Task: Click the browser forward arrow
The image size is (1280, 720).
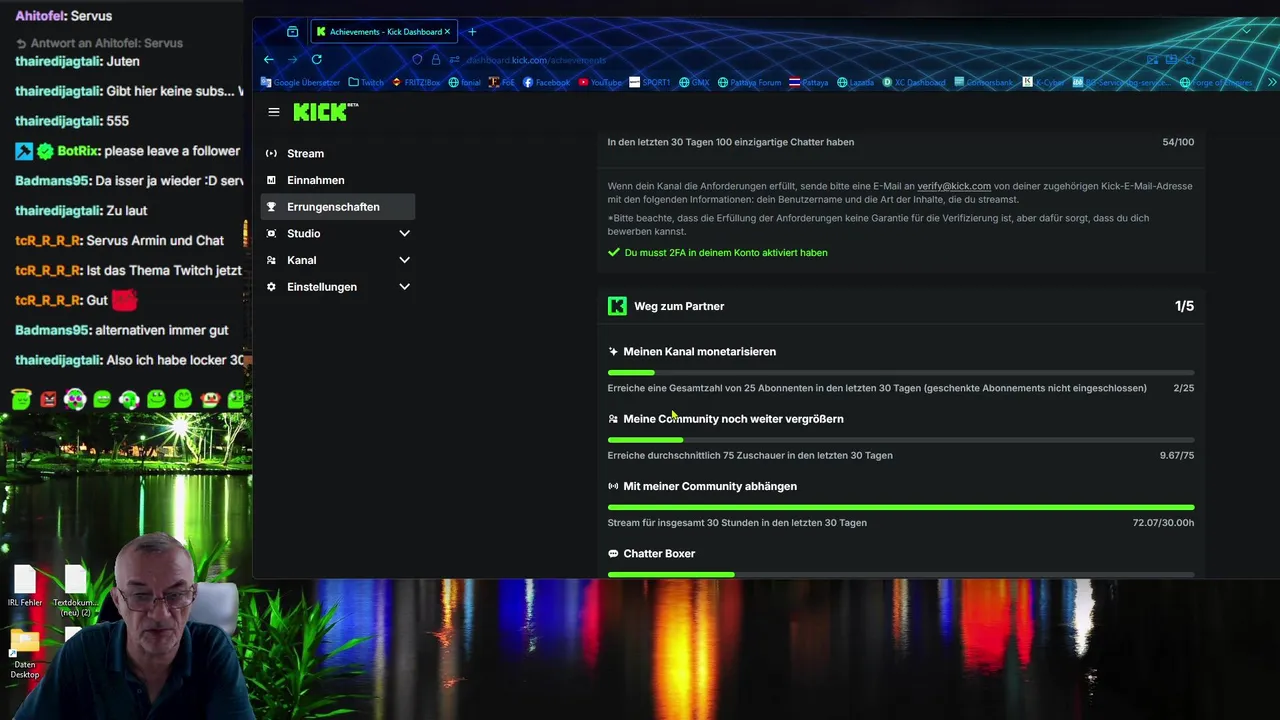Action: (293, 60)
